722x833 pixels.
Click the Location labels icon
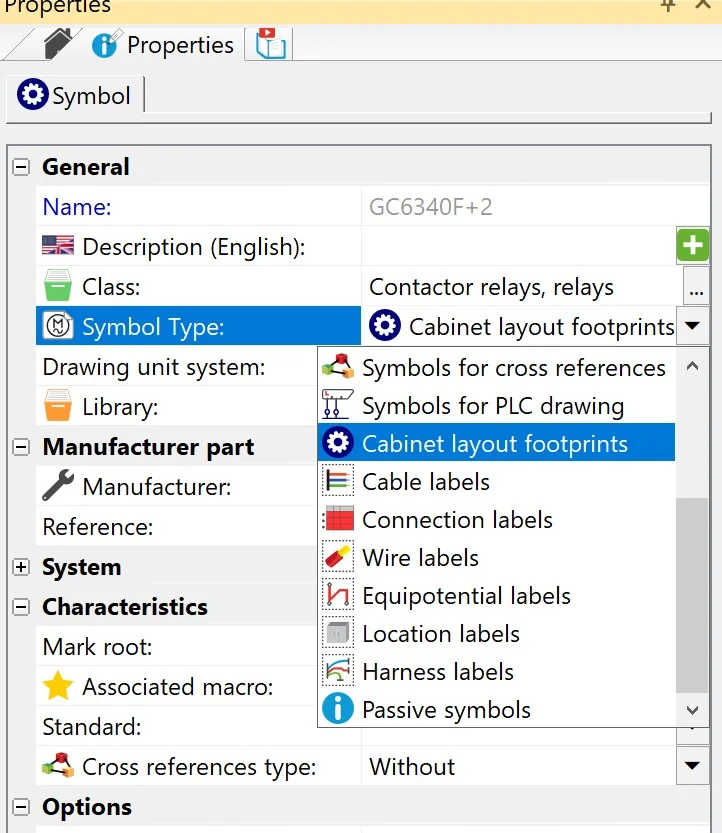[x=338, y=634]
